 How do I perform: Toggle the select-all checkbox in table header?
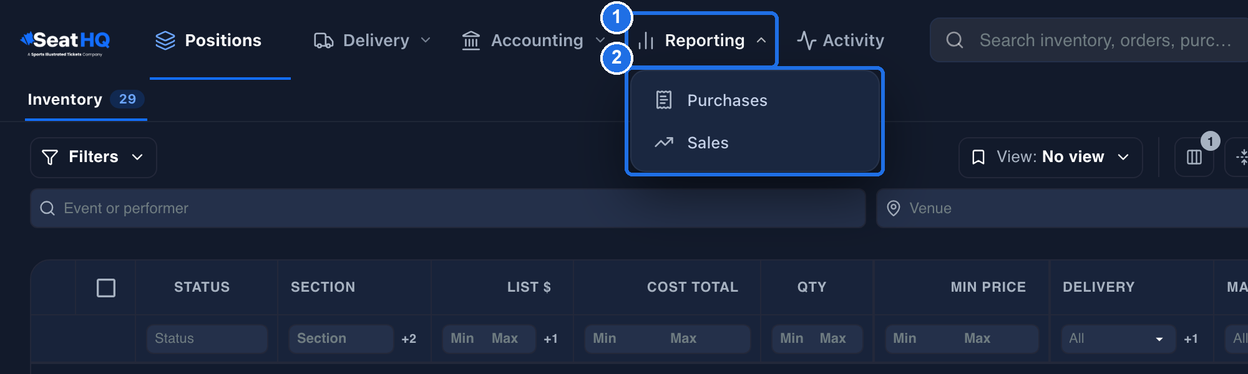click(106, 288)
